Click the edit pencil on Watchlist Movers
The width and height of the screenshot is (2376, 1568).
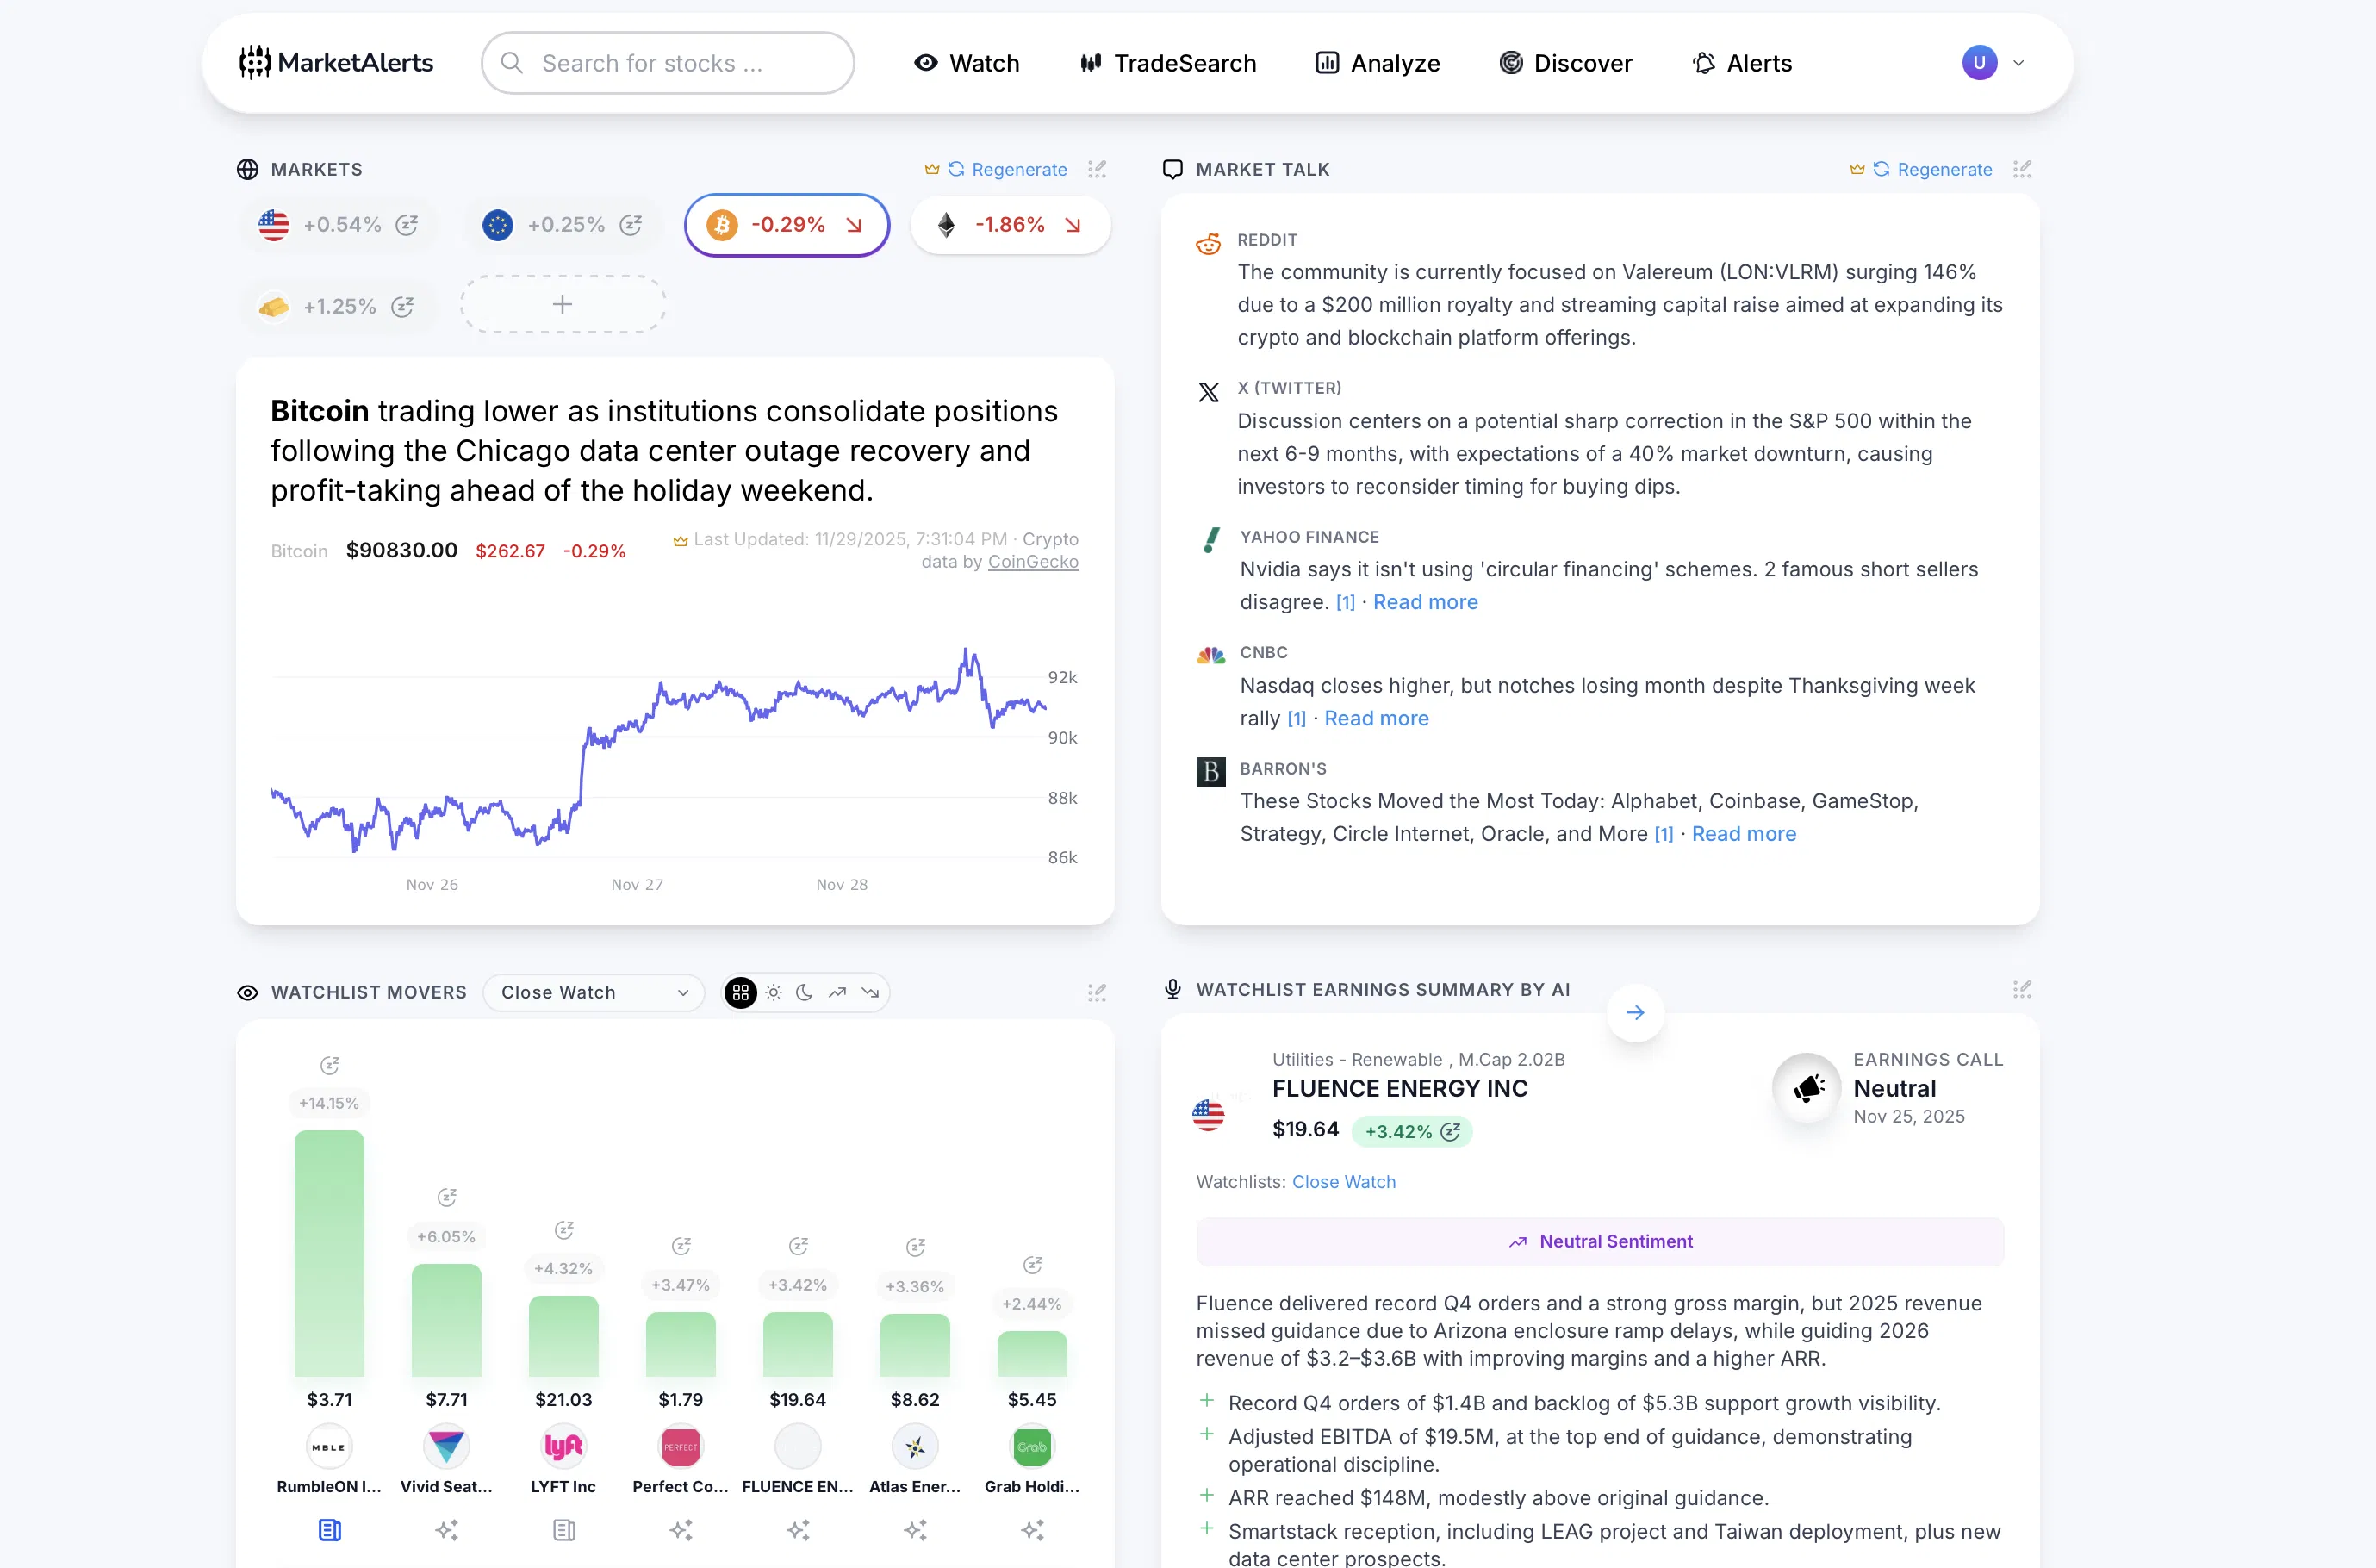click(1096, 992)
